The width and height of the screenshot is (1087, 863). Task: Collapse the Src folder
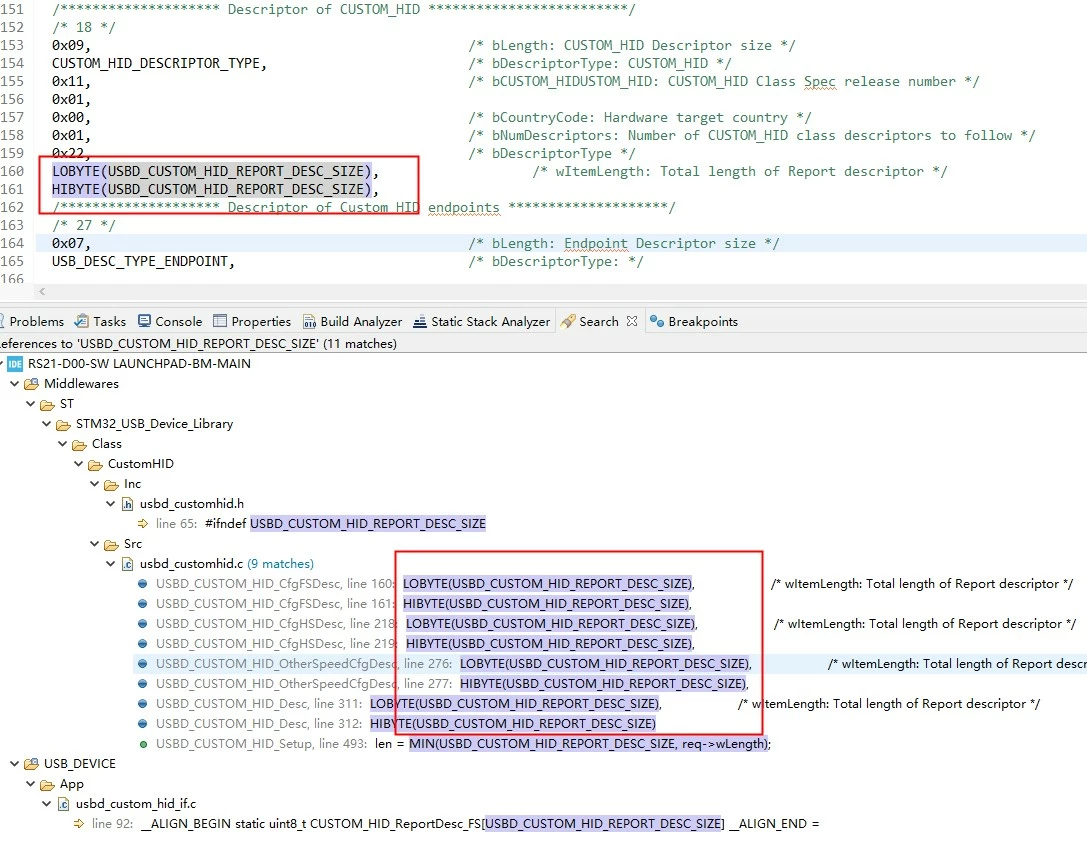click(94, 544)
